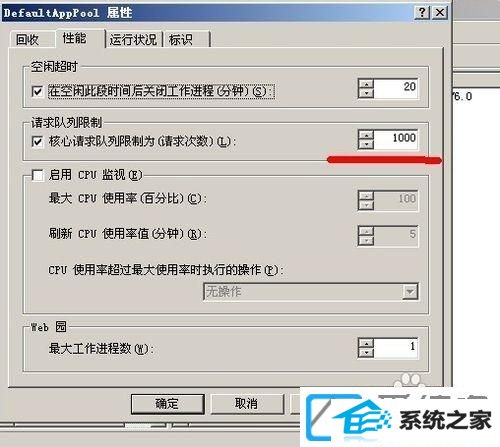Click the queue limit field showing 1000
The image size is (500, 447).
point(395,139)
